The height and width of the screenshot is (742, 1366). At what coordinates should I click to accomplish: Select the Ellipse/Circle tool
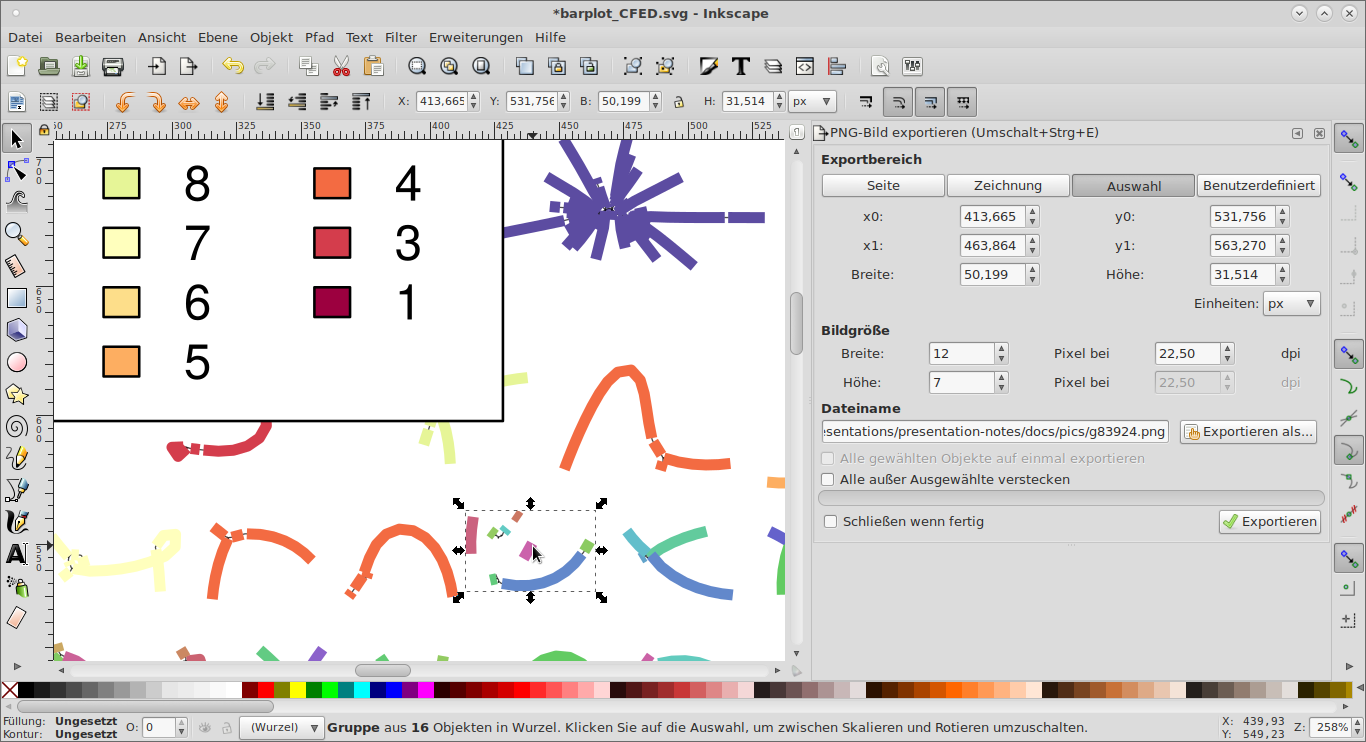click(x=16, y=362)
